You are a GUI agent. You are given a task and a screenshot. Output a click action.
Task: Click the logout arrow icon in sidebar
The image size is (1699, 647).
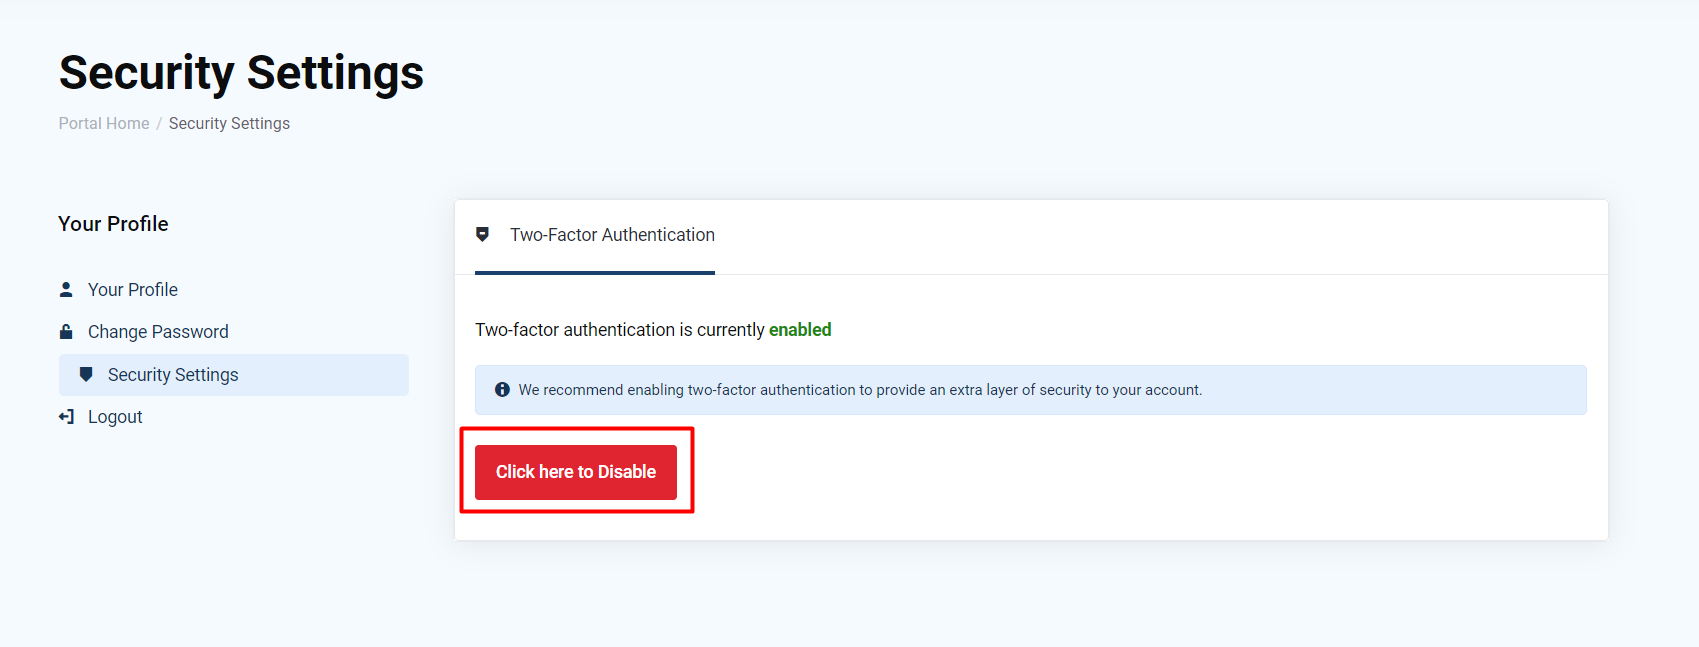[x=66, y=416]
